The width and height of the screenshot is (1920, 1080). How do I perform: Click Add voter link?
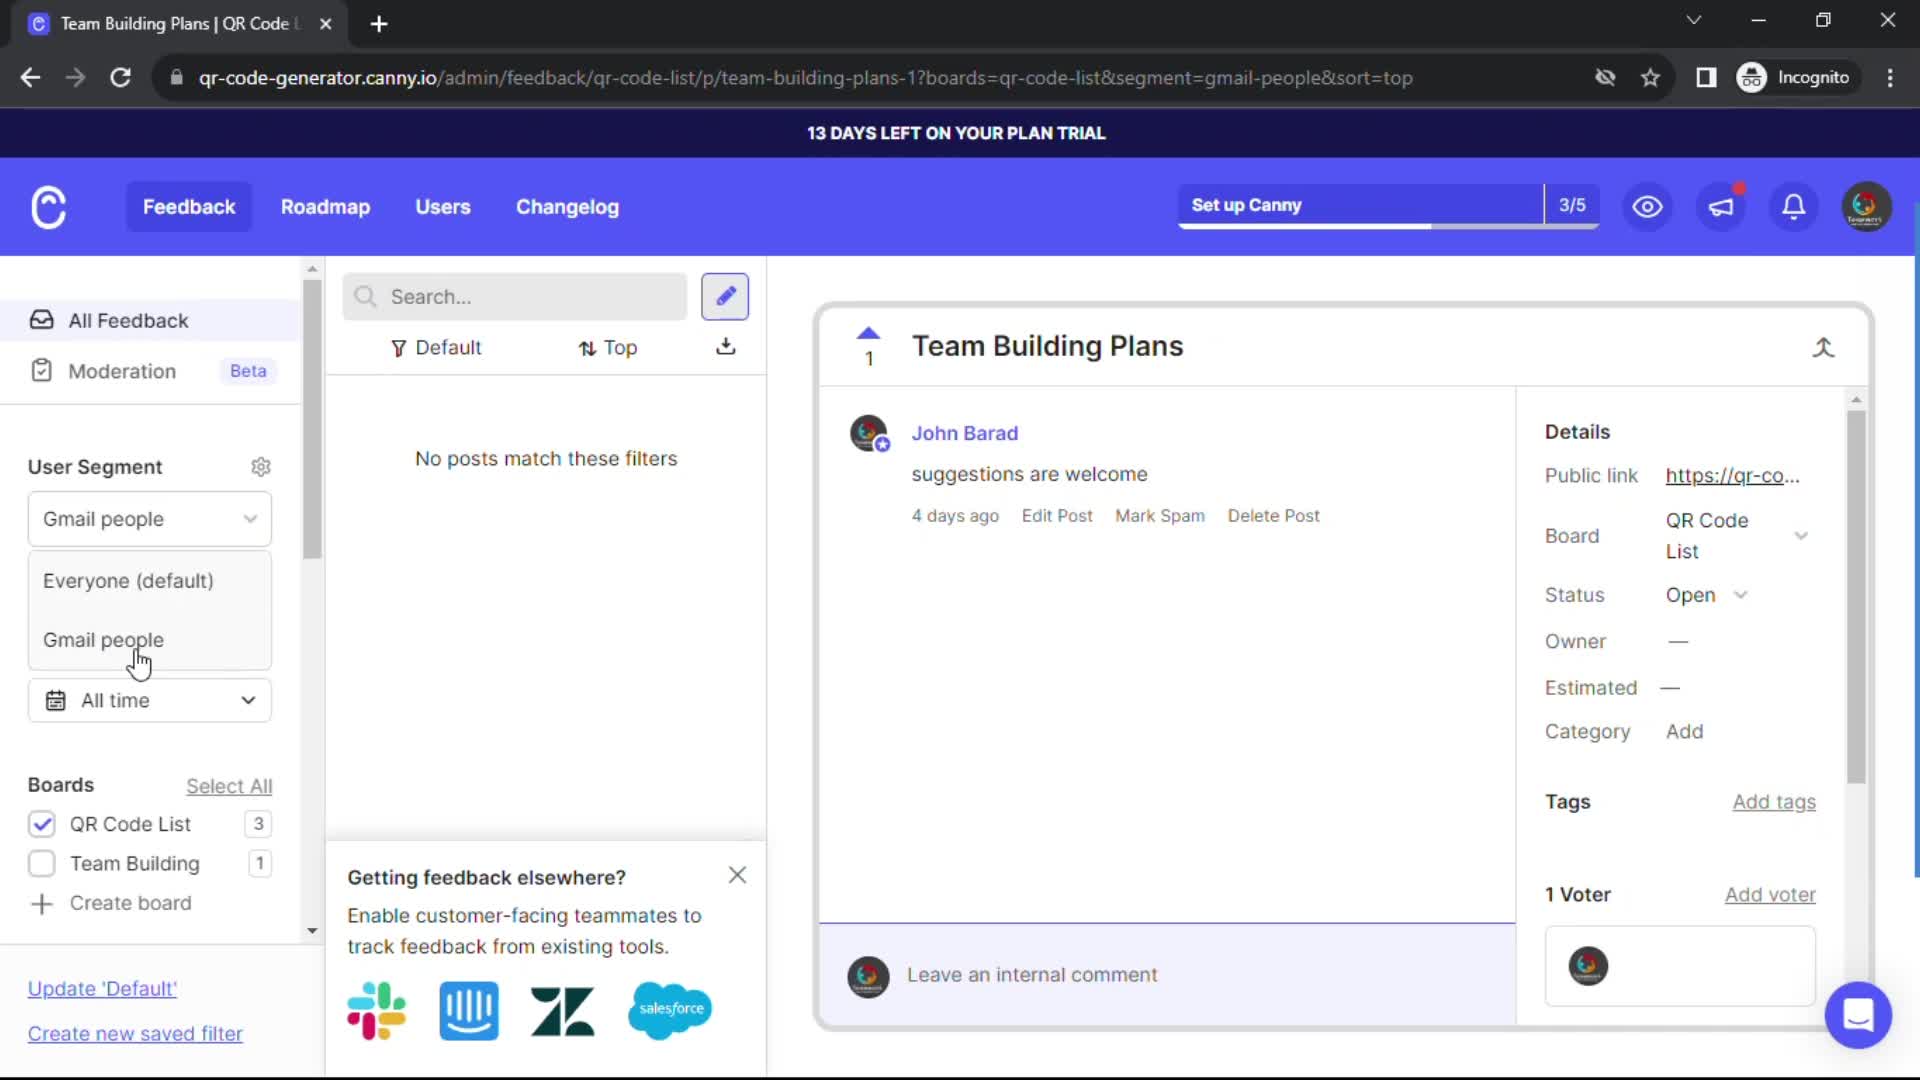pos(1770,895)
